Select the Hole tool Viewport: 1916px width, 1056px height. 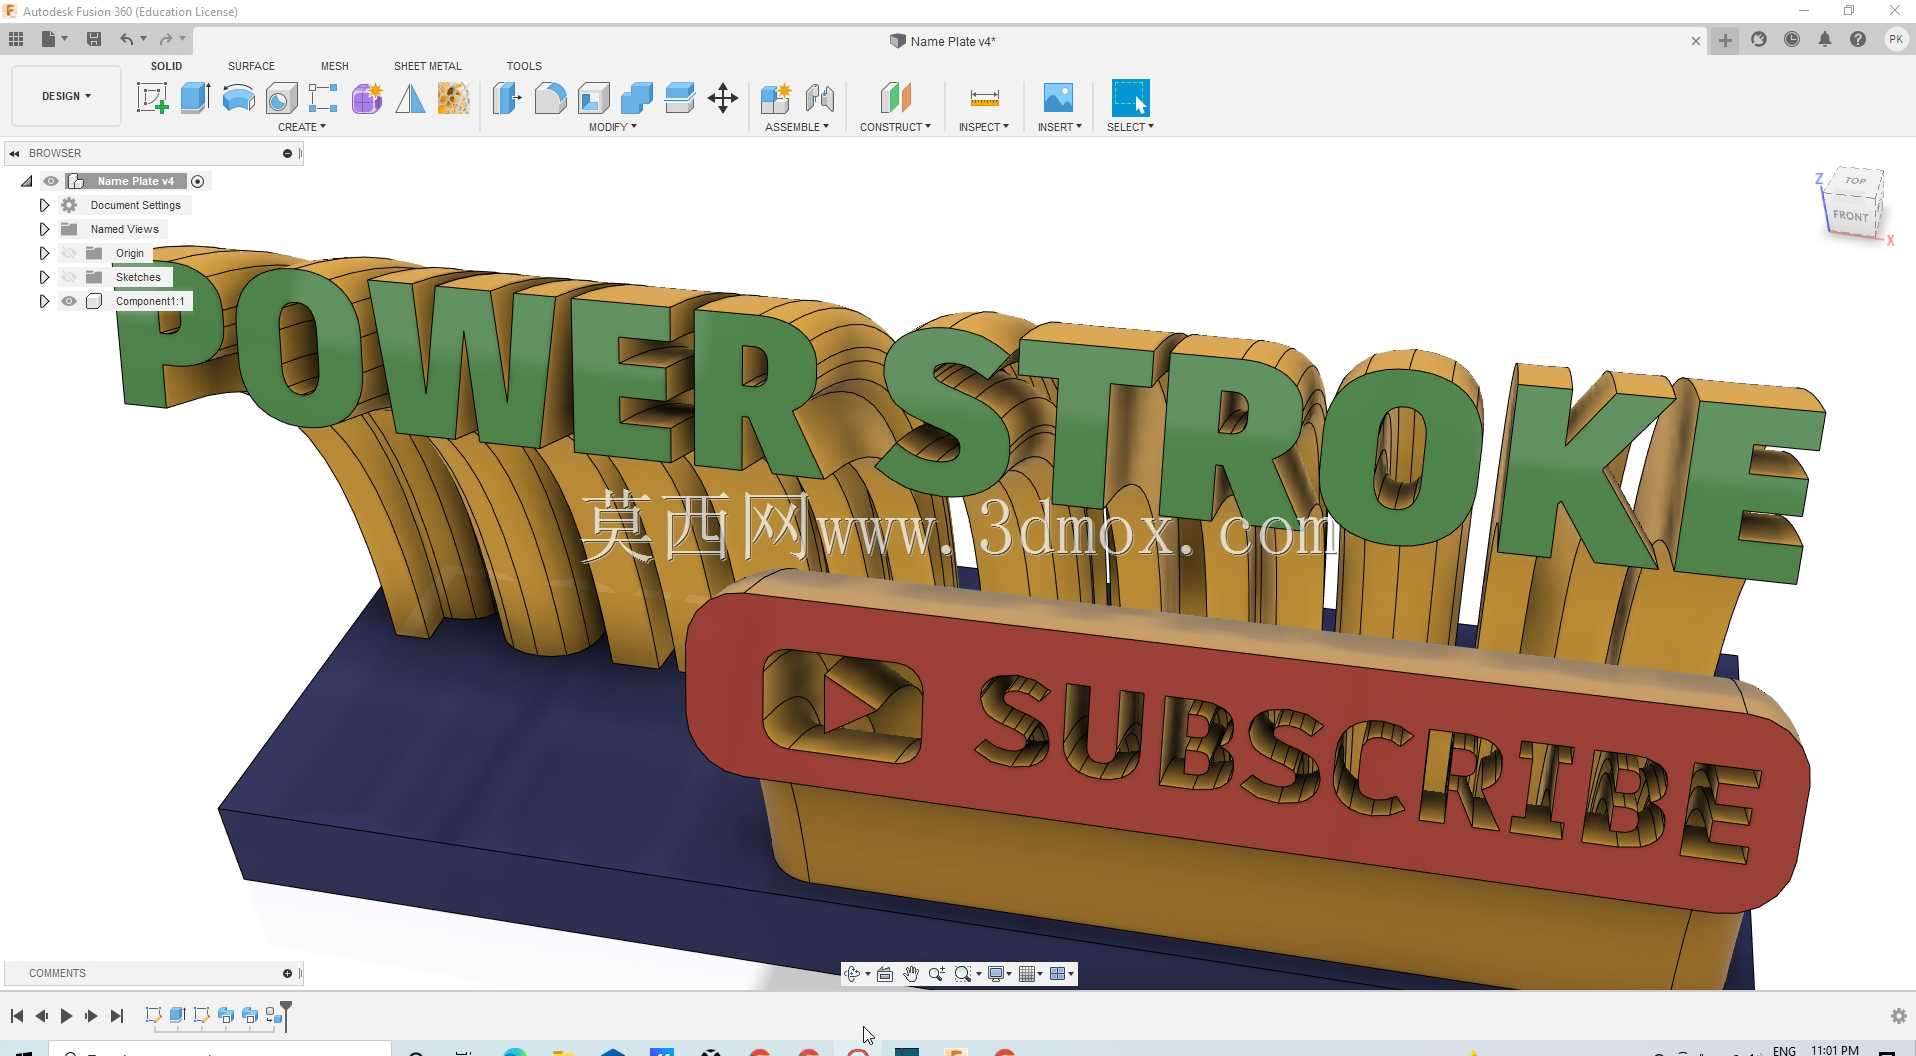click(281, 98)
